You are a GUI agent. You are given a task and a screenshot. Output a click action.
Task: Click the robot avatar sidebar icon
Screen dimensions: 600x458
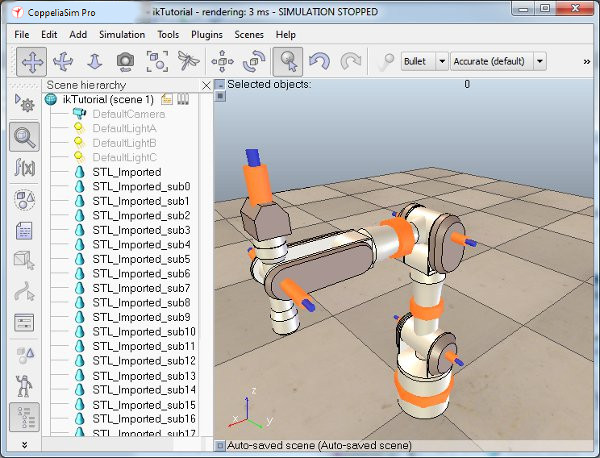[24, 386]
